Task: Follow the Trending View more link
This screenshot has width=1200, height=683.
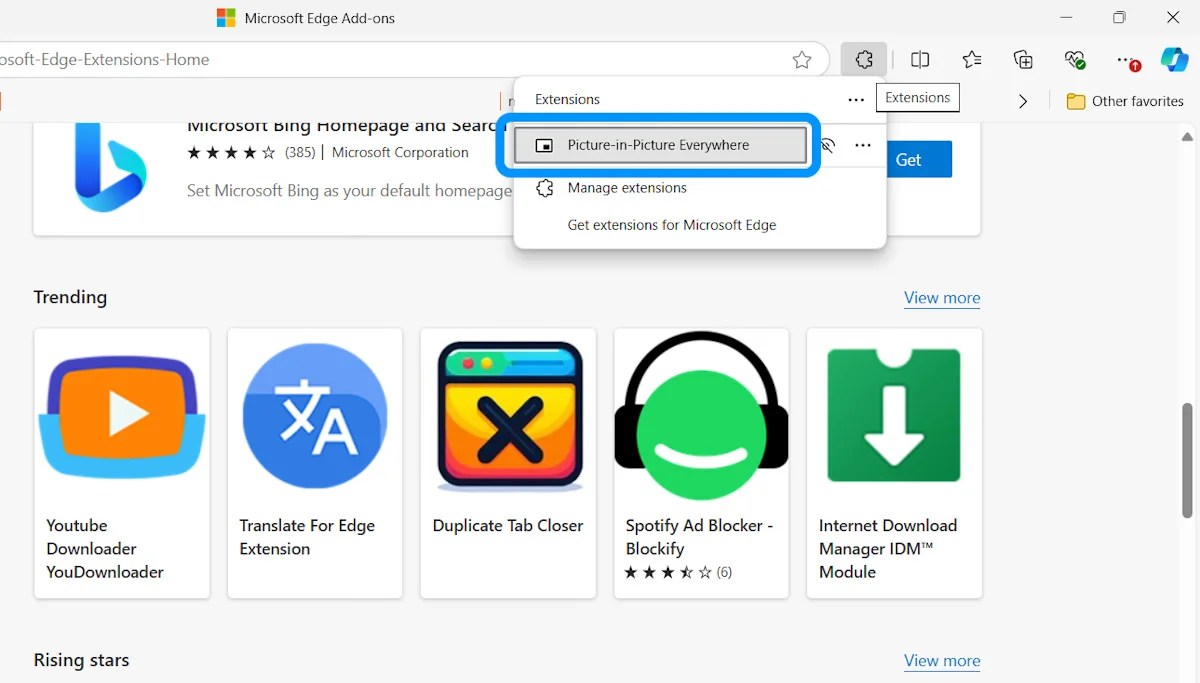Action: tap(942, 298)
